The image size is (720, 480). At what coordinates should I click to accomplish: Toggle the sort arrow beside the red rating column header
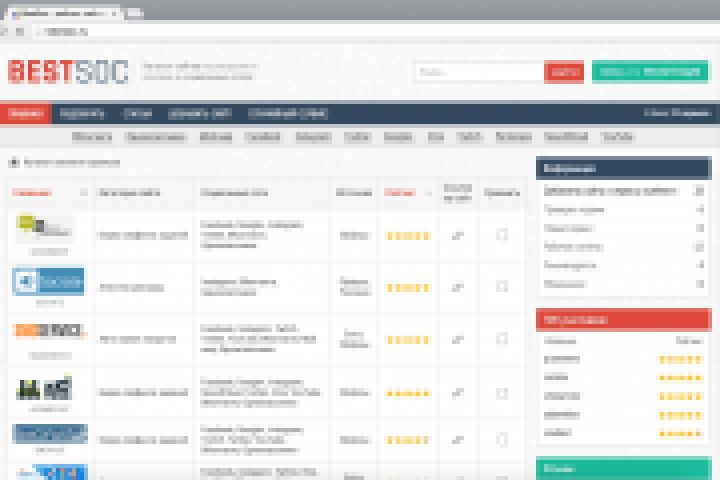[x=428, y=193]
